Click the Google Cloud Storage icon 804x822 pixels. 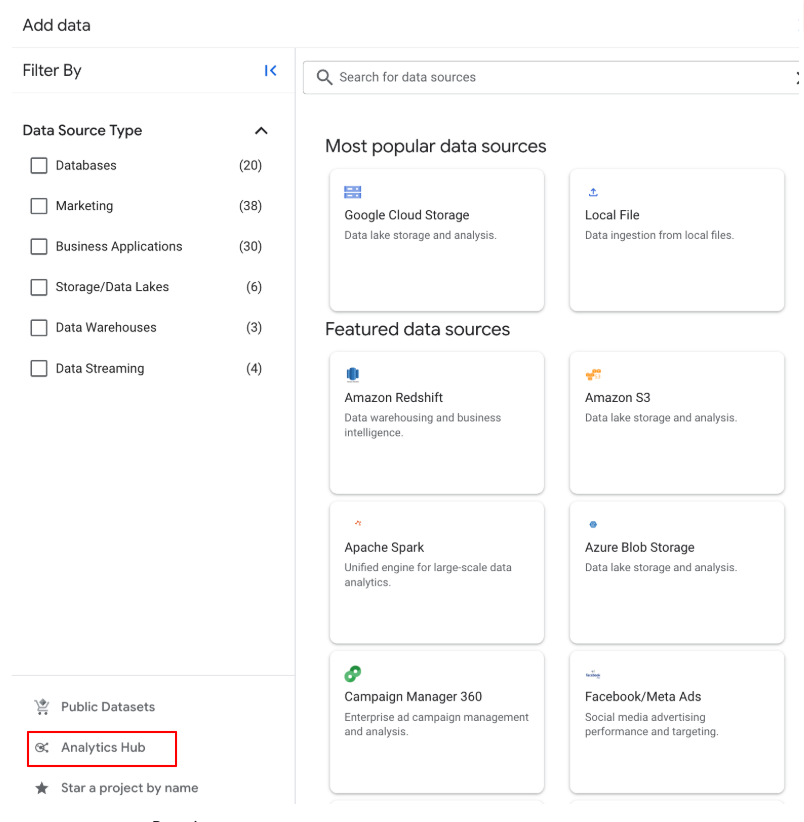(x=353, y=192)
